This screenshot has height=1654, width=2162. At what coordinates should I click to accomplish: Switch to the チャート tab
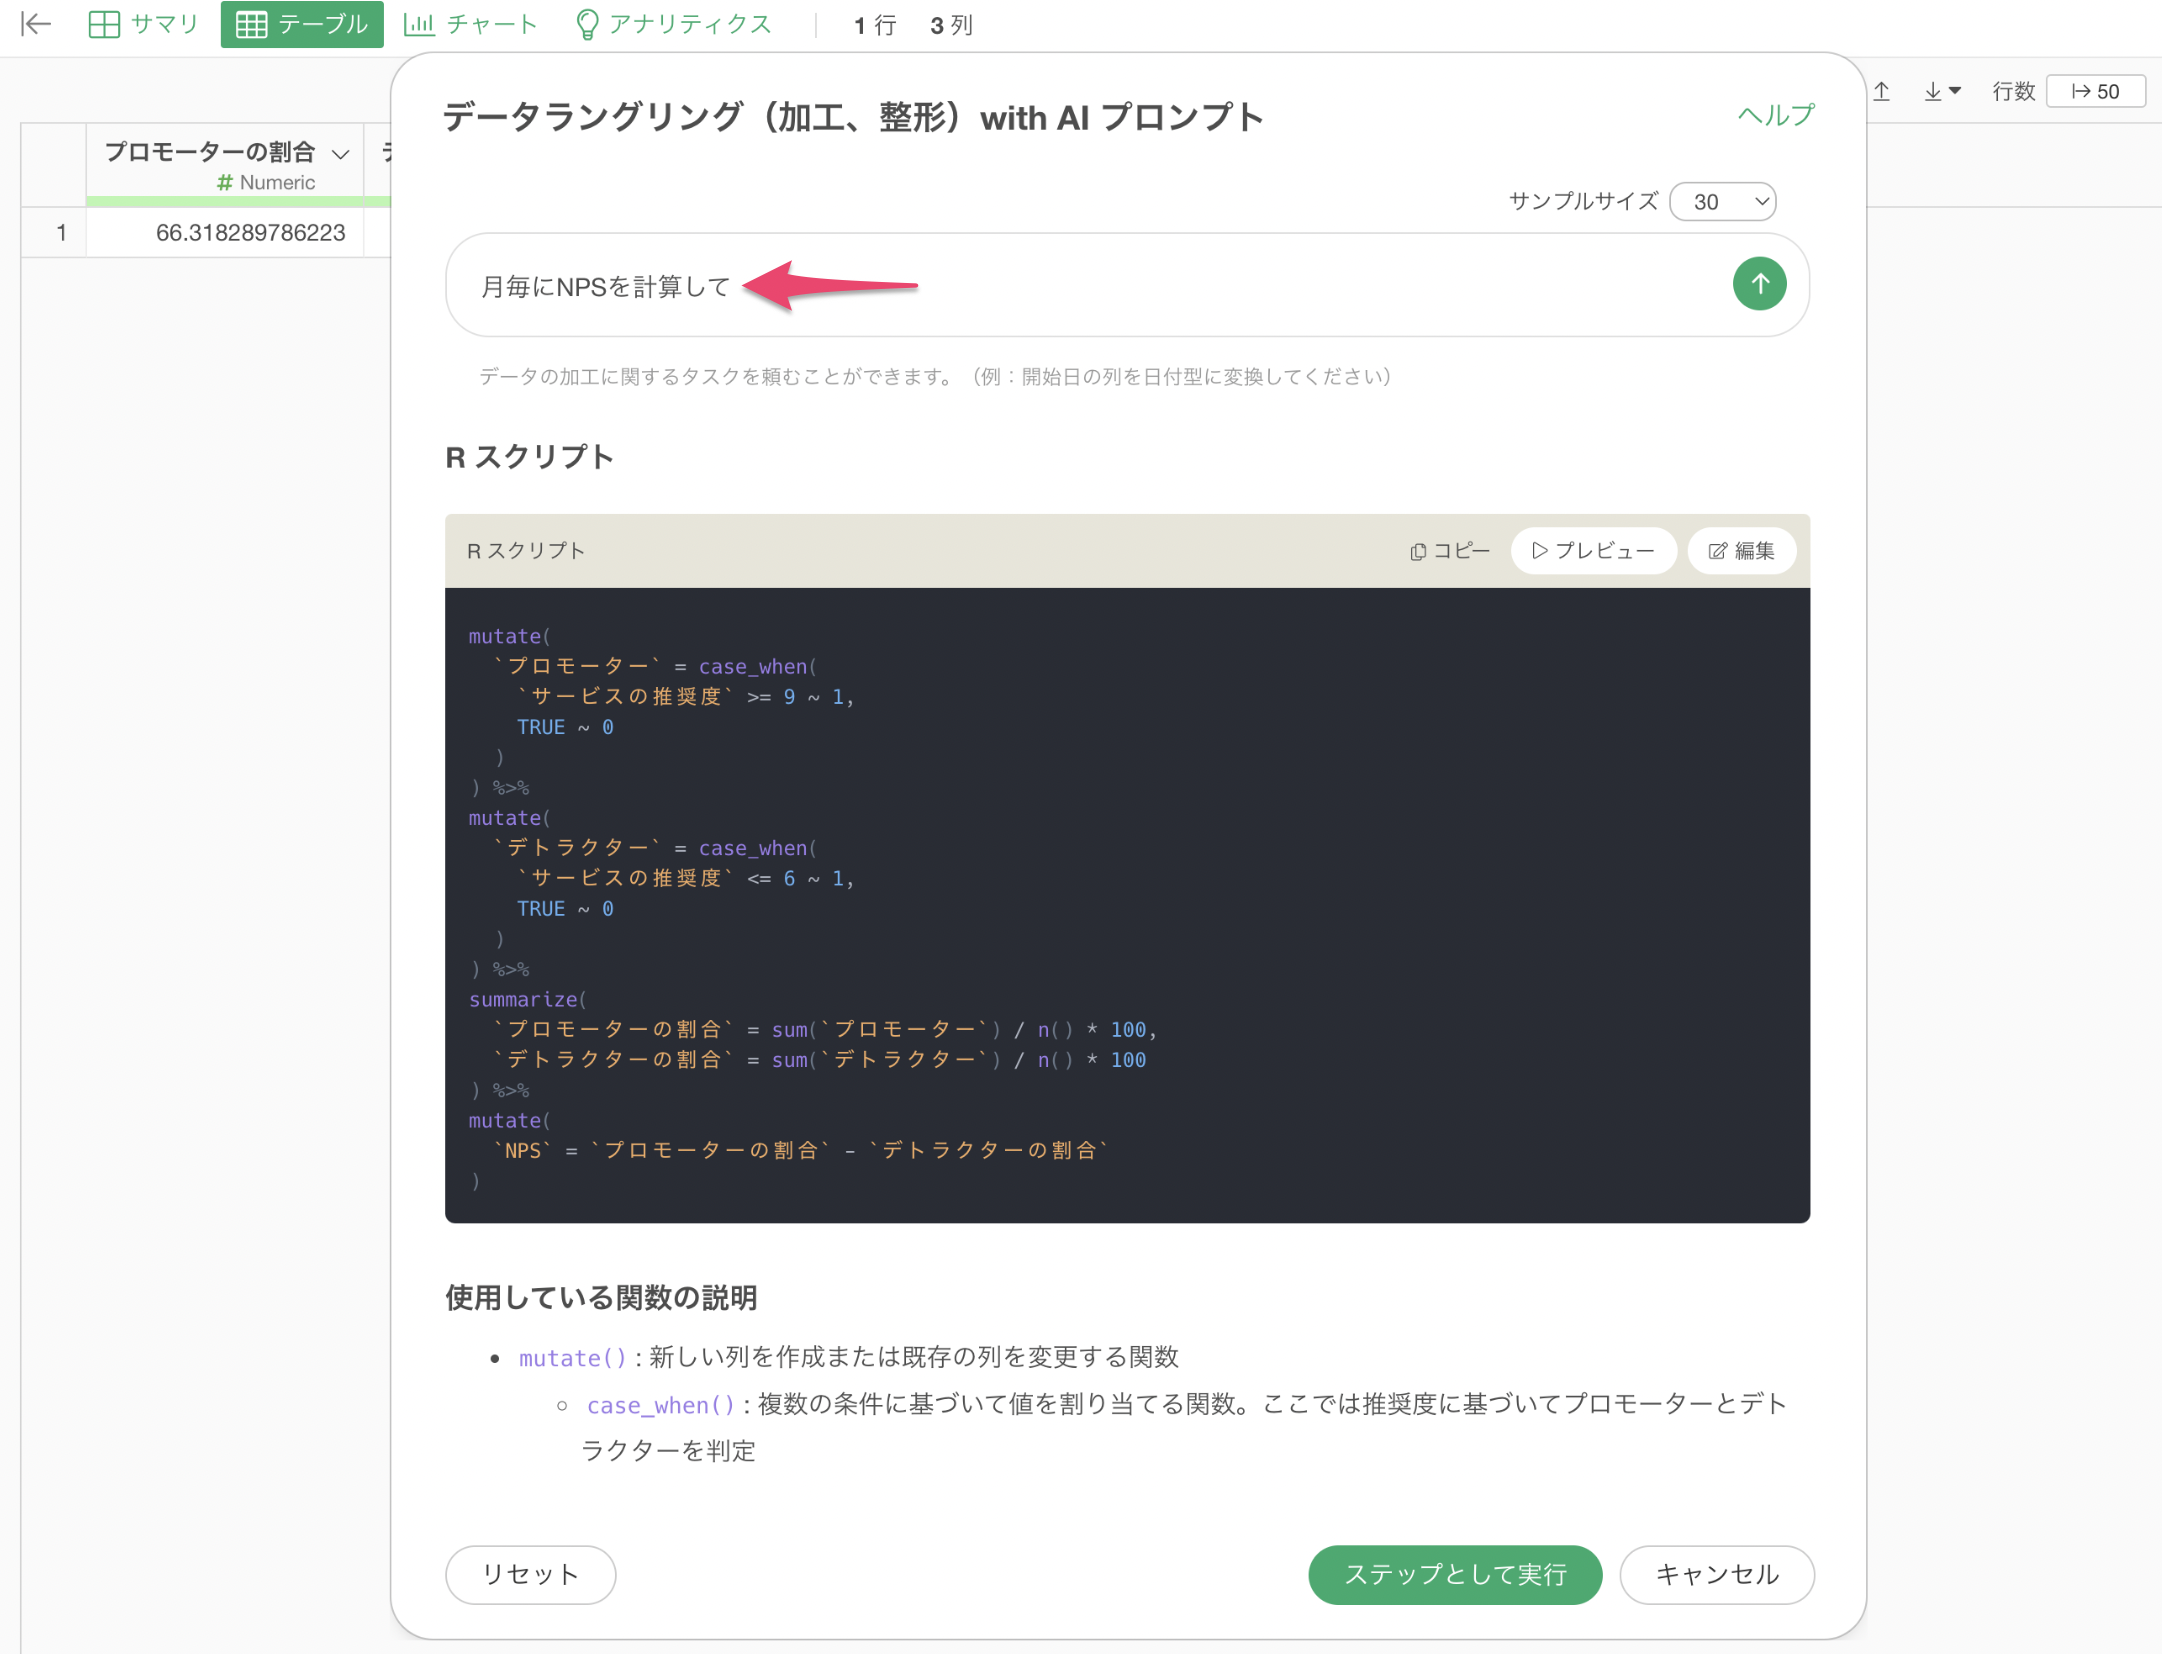471,24
